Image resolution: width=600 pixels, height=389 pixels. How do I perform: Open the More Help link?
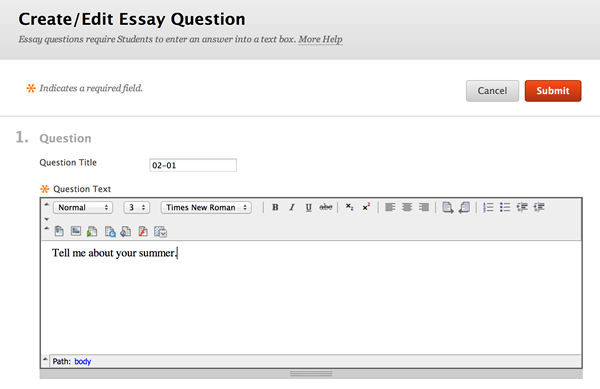point(320,39)
